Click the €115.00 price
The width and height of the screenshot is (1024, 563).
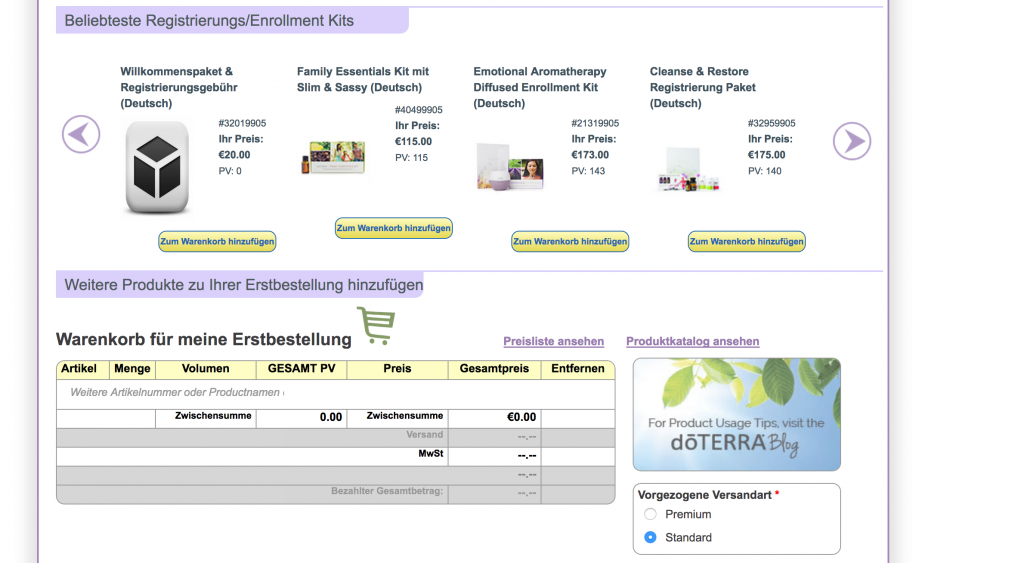(x=413, y=142)
